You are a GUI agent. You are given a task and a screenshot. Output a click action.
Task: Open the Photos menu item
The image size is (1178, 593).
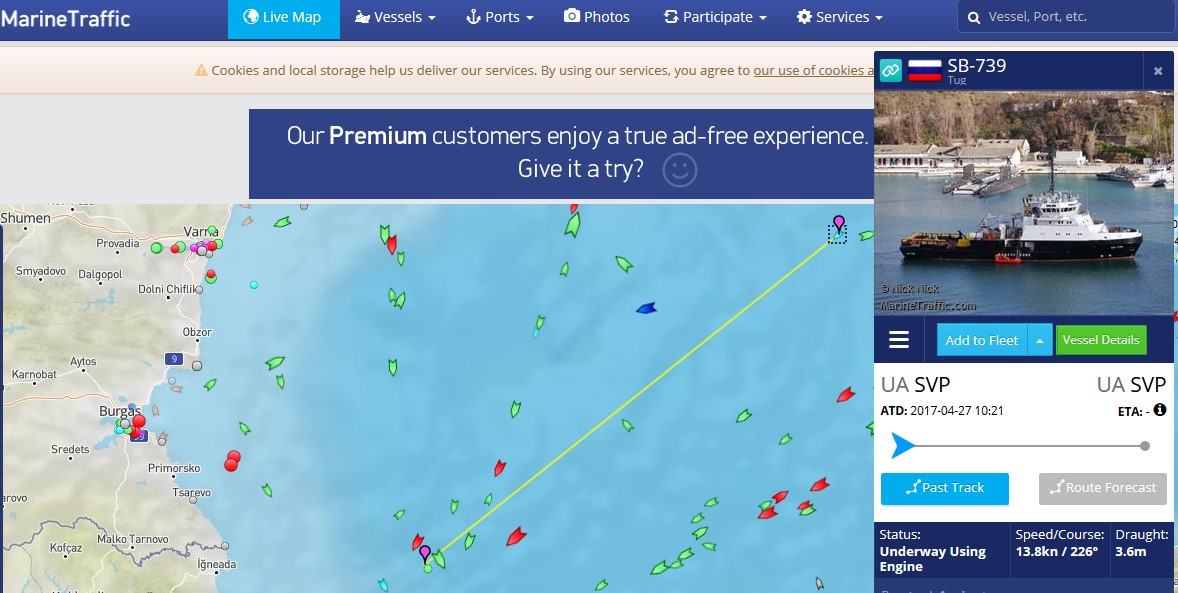point(597,17)
